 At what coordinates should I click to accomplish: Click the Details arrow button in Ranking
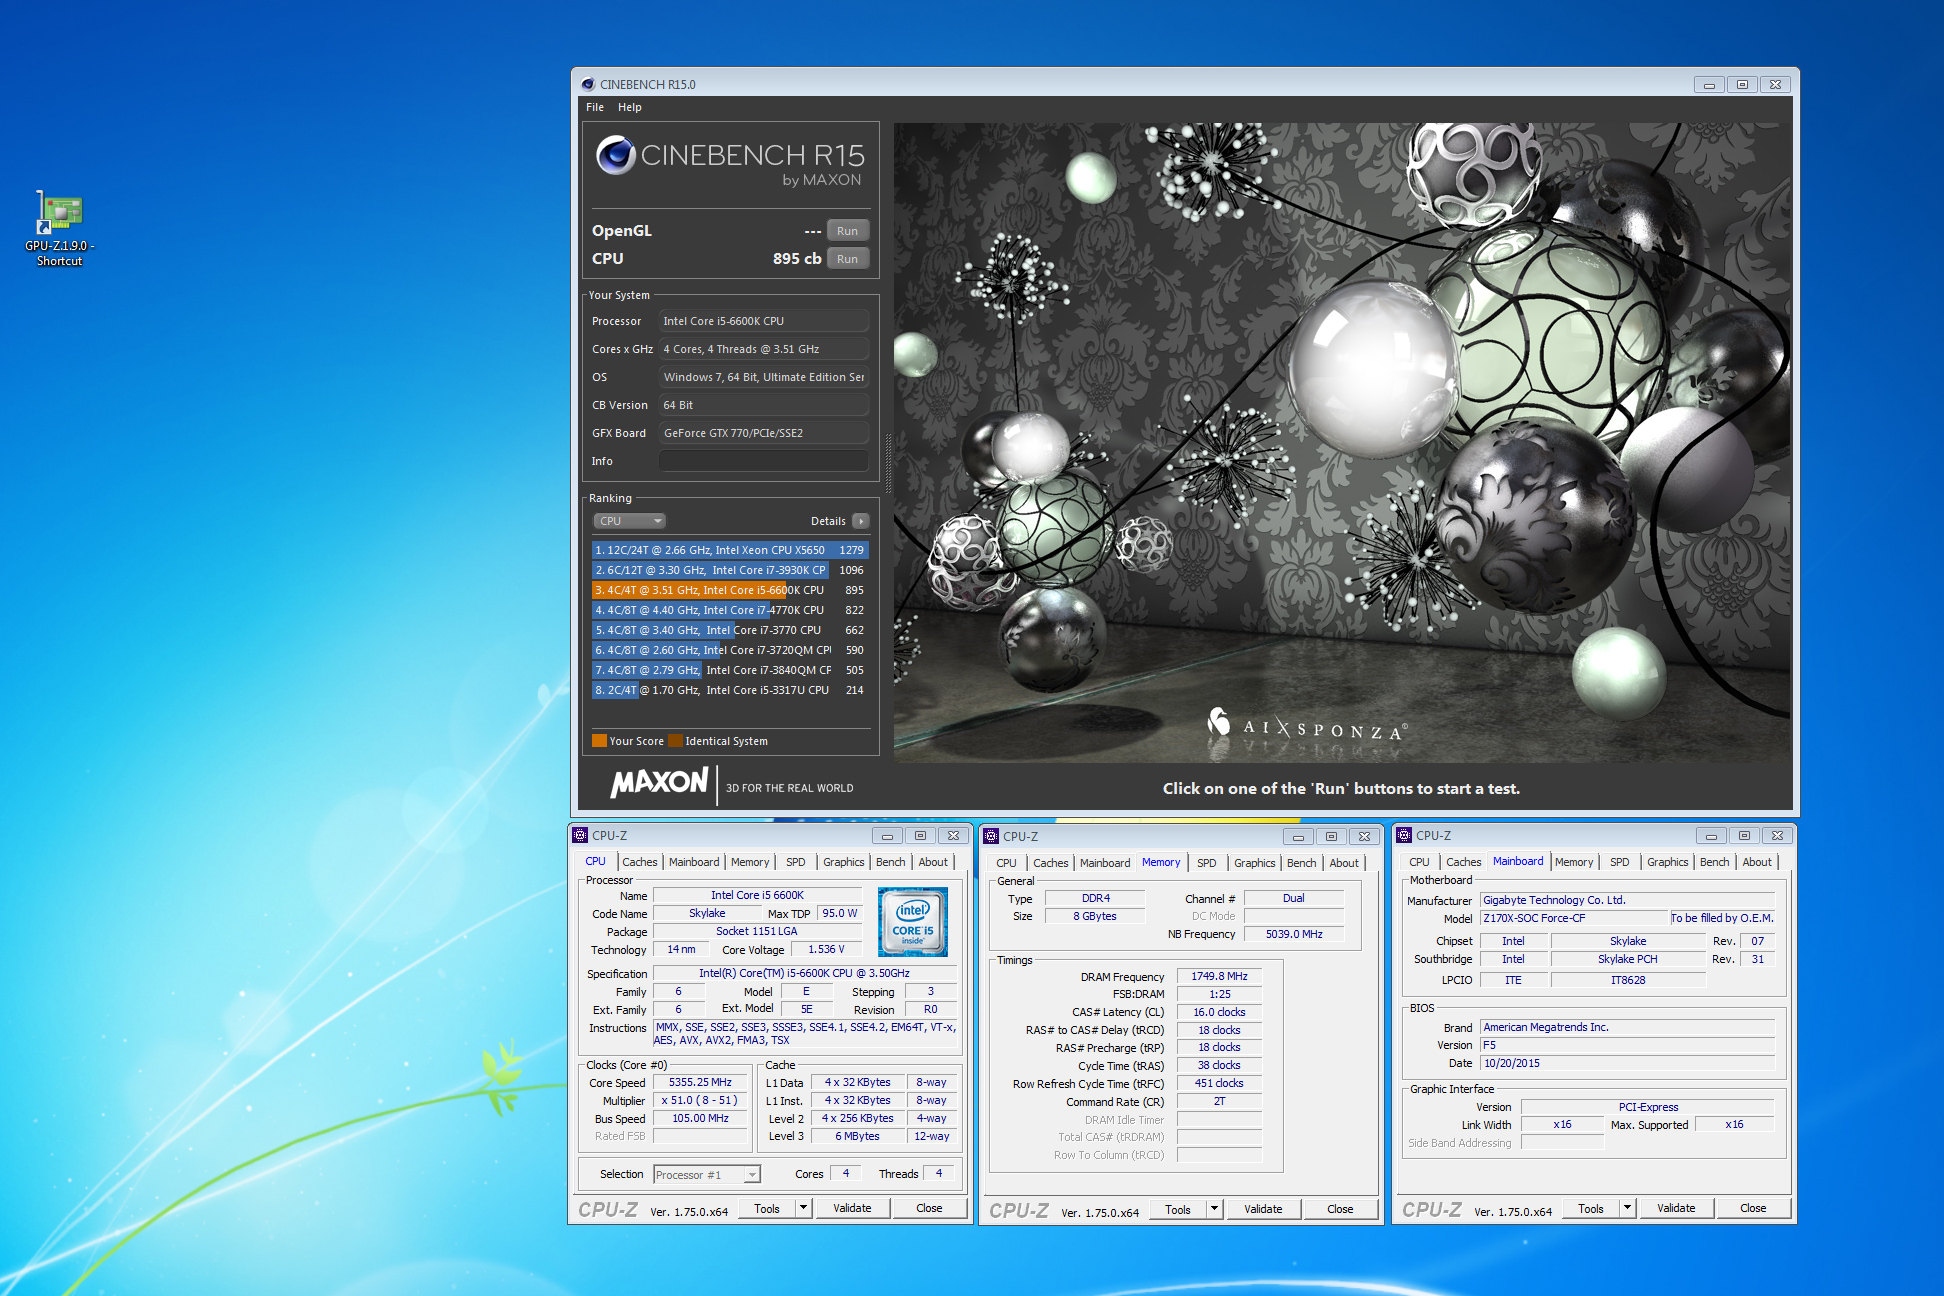pyautogui.click(x=860, y=521)
